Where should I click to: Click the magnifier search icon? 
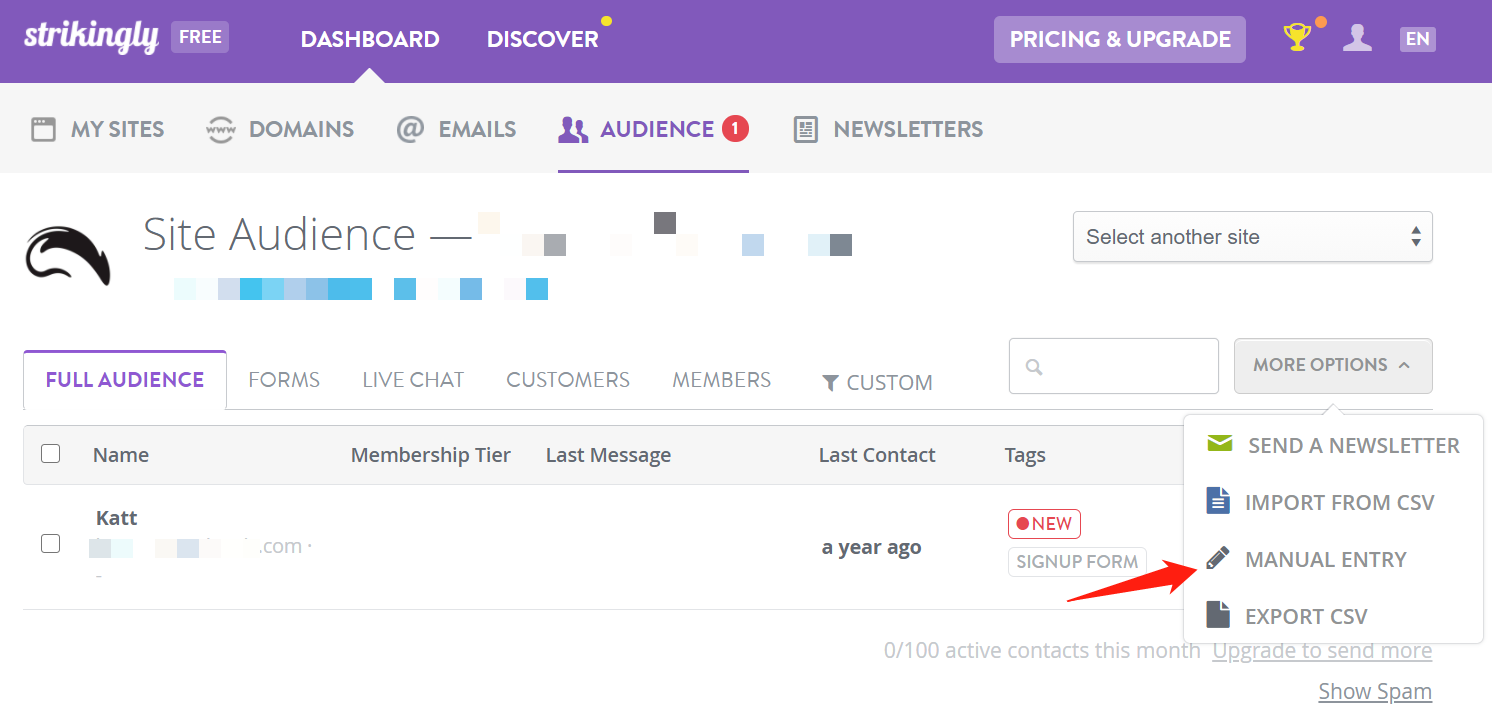point(1034,367)
